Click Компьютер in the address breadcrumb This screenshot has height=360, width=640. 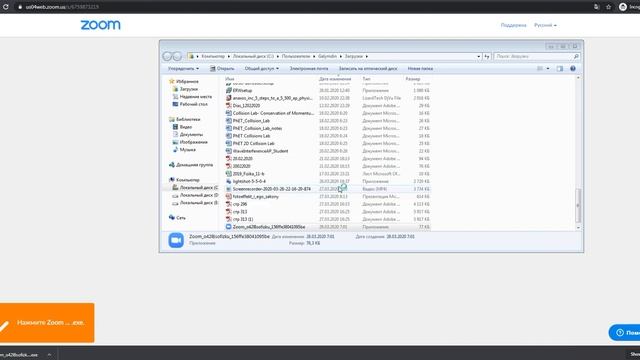click(x=213, y=56)
